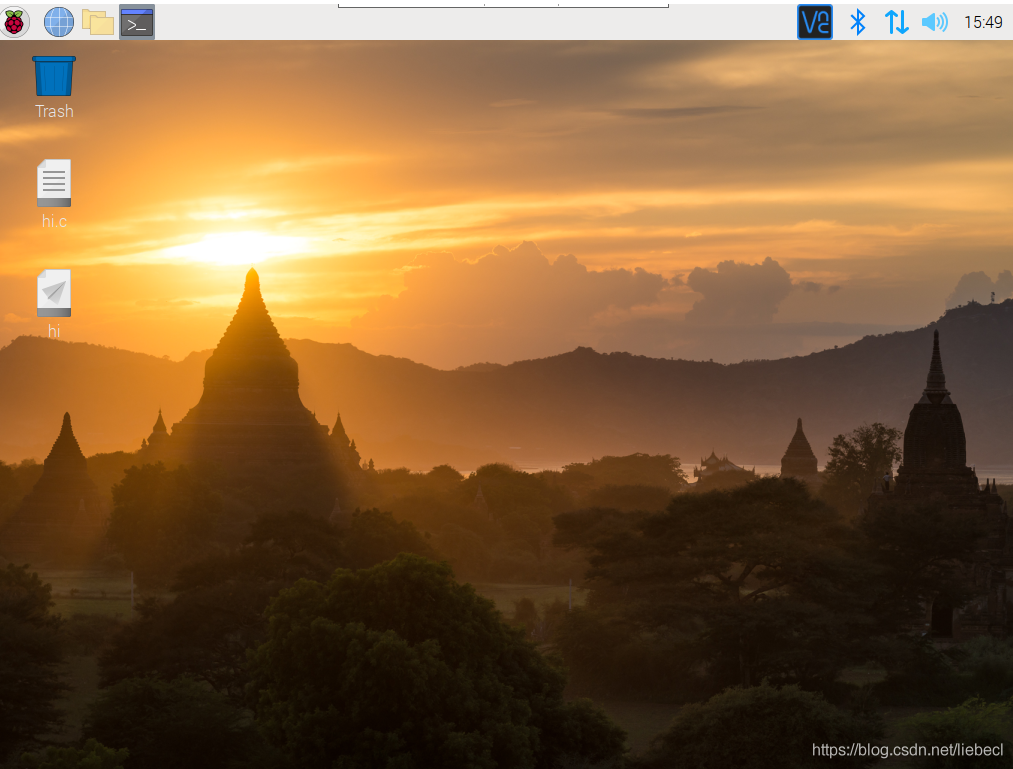Click the hi filename label
The width and height of the screenshot is (1013, 769).
tap(54, 331)
